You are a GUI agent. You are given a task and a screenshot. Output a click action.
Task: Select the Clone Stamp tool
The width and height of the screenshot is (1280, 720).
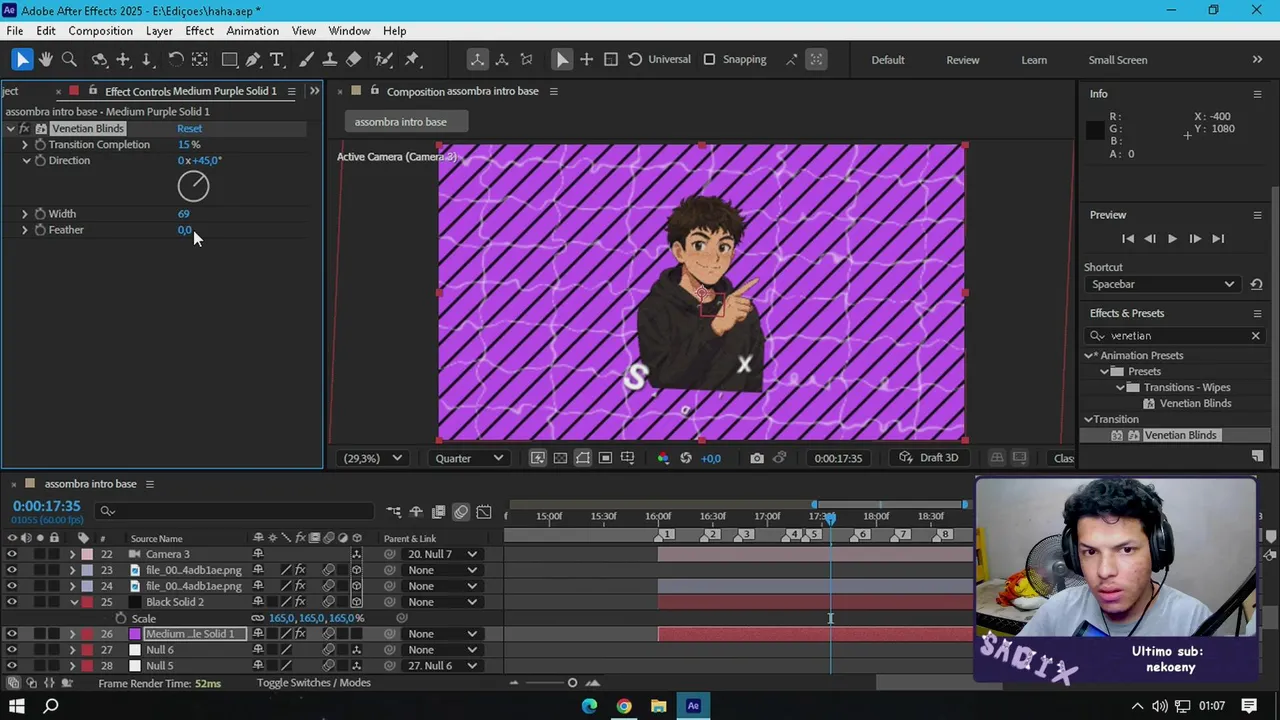[x=329, y=60]
